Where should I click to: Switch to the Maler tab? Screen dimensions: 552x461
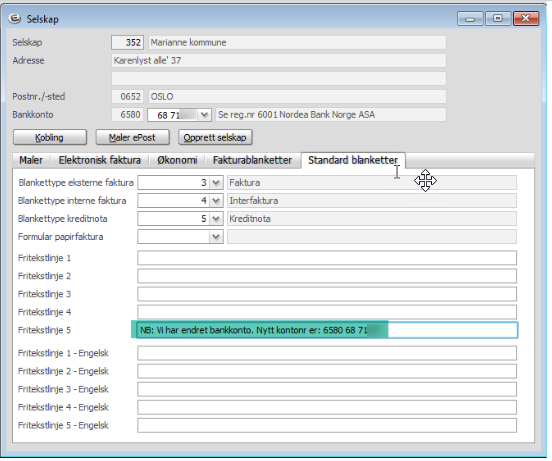click(x=31, y=160)
